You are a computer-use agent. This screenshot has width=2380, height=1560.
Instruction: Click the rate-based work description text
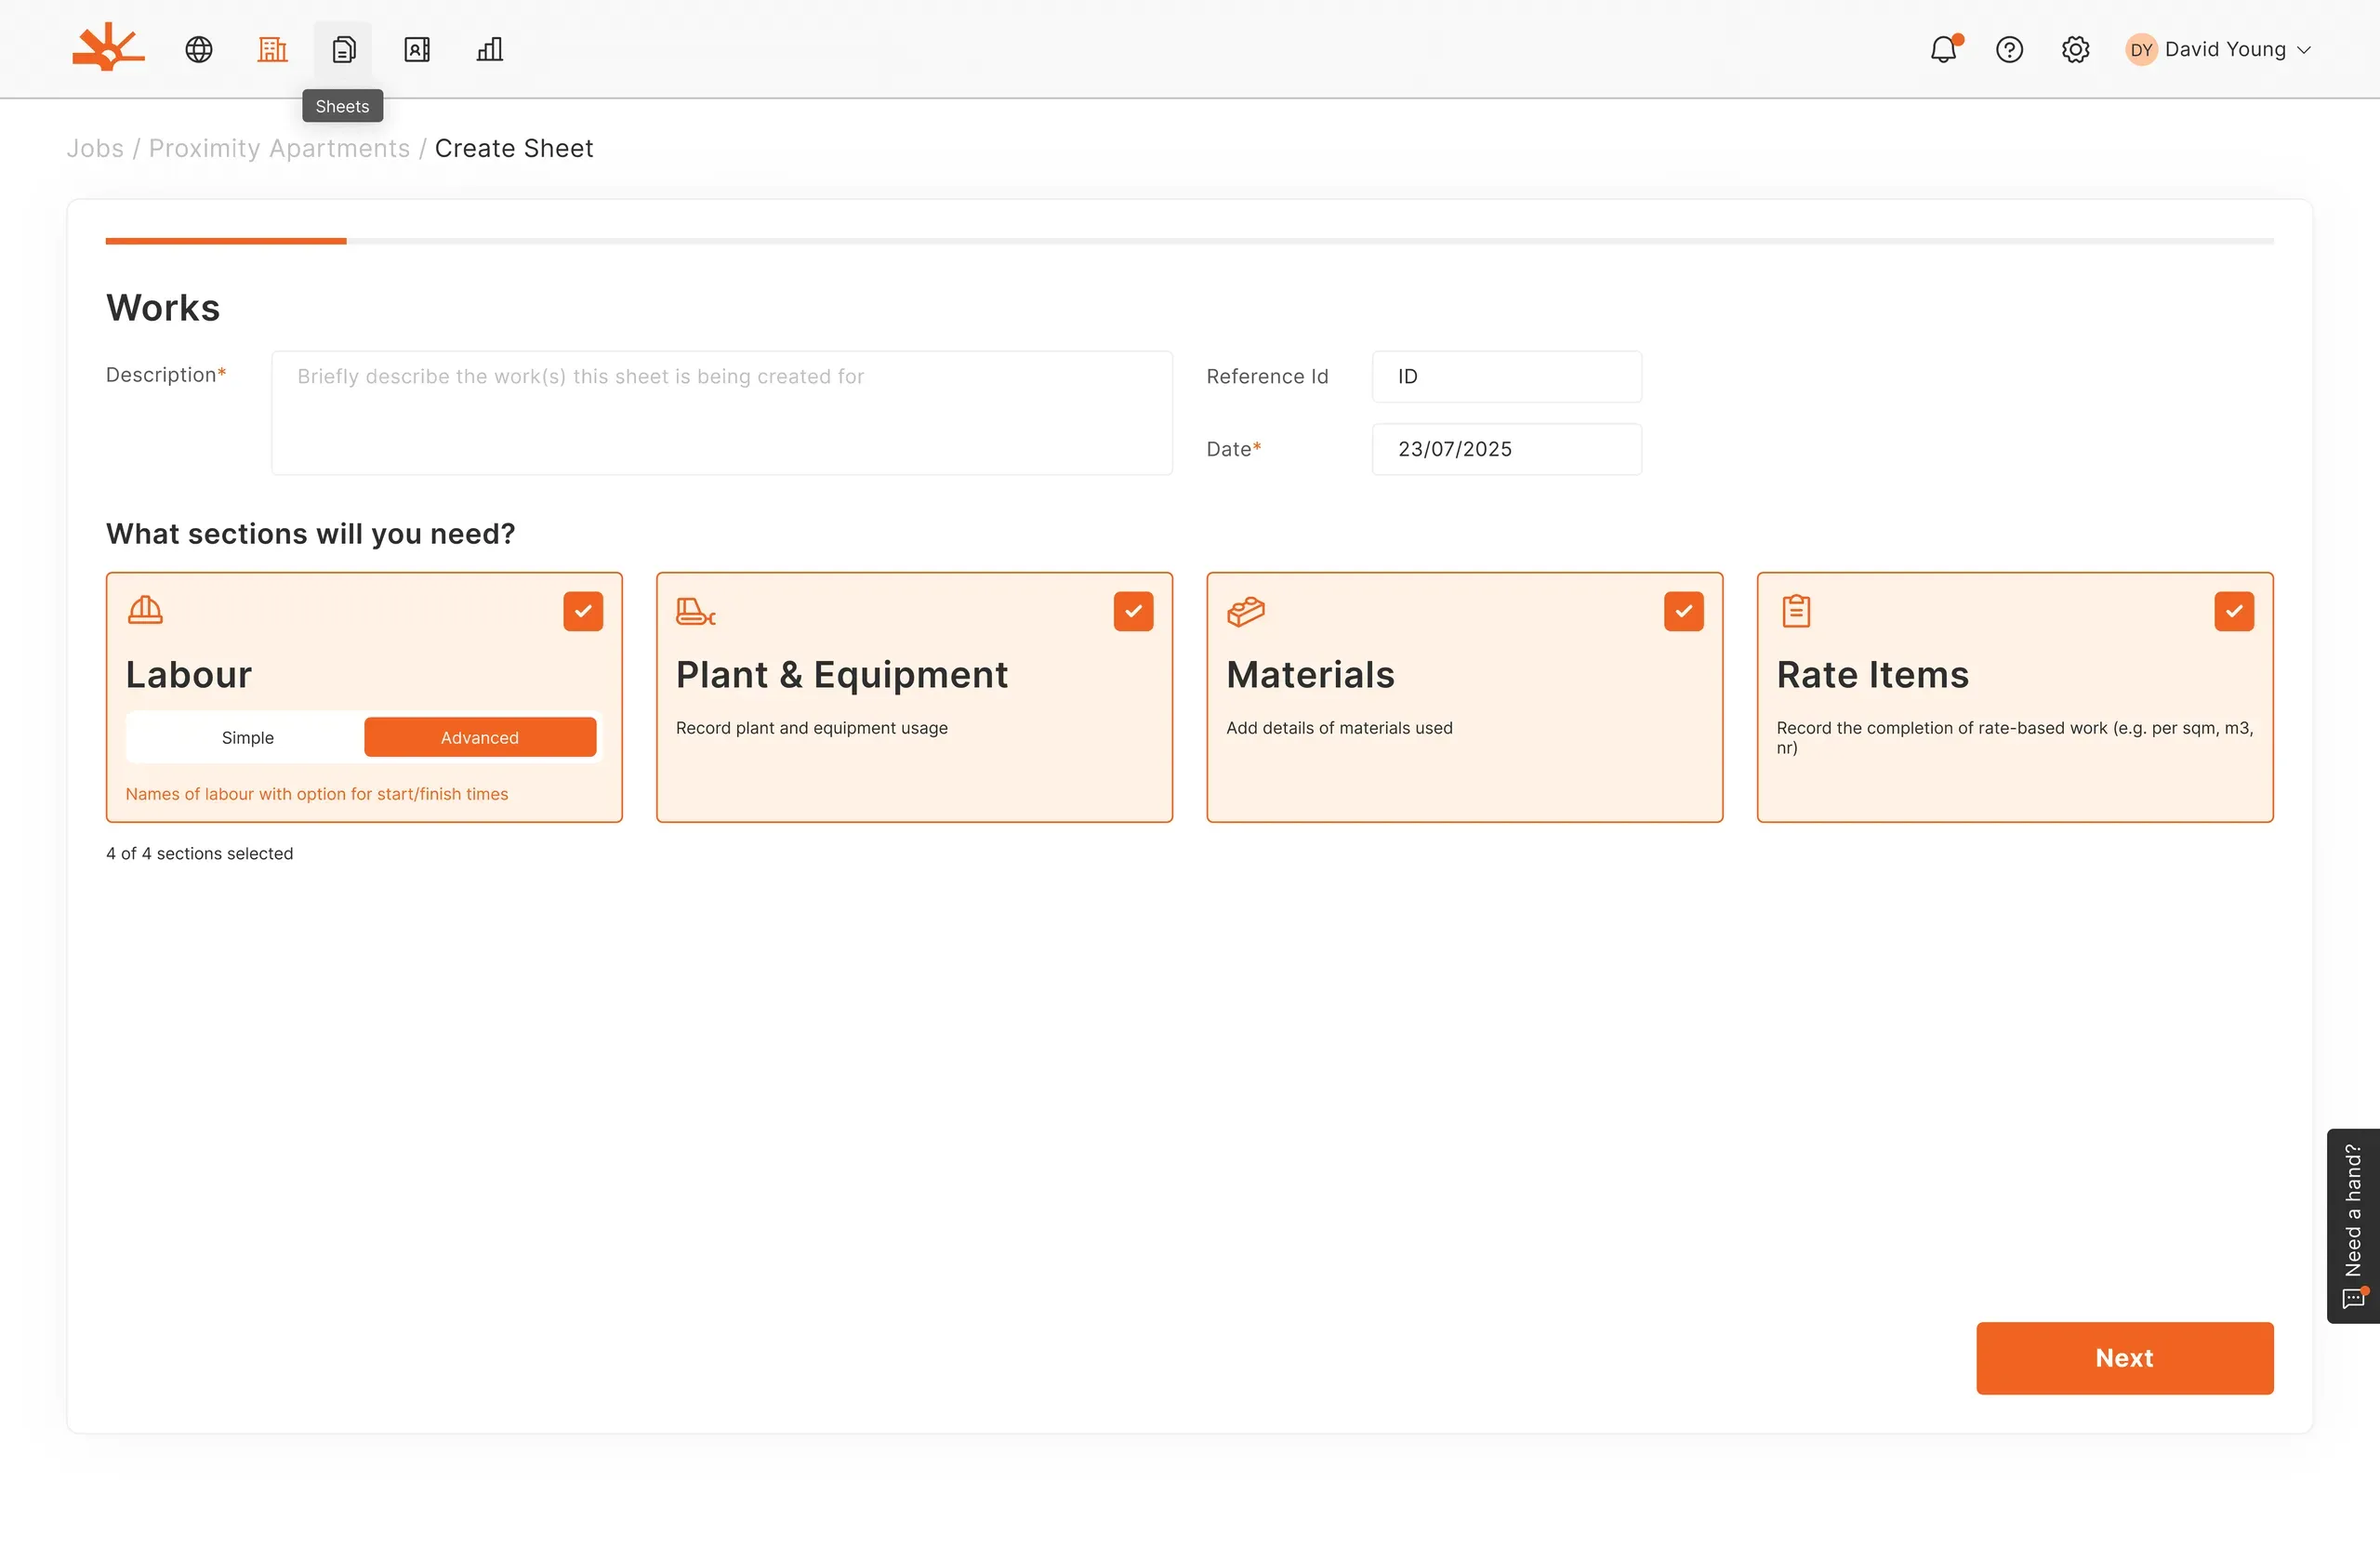[x=2014, y=737]
